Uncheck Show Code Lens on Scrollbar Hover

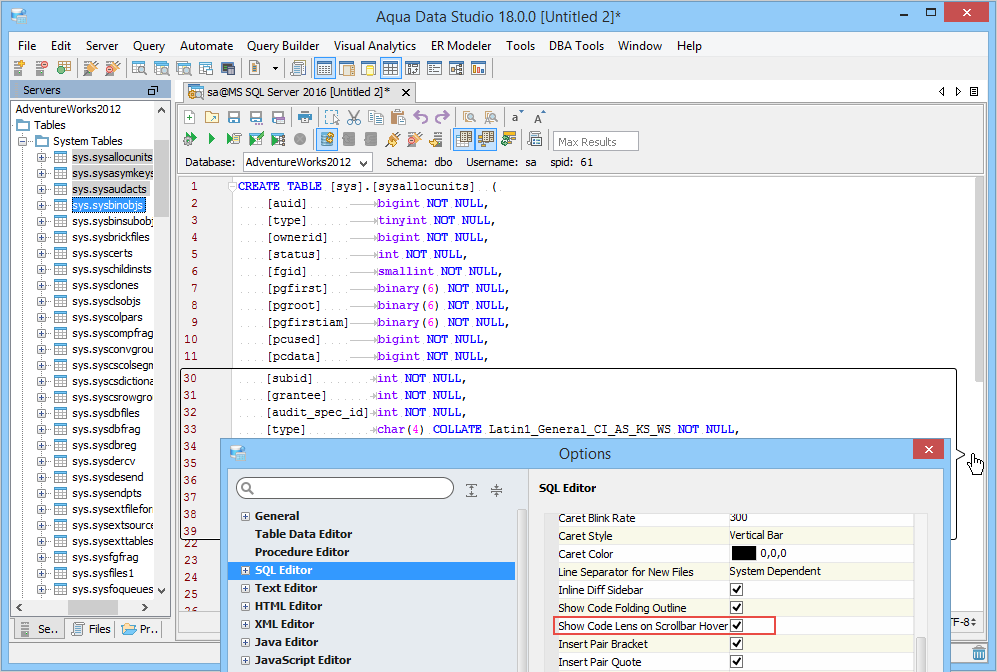point(737,626)
